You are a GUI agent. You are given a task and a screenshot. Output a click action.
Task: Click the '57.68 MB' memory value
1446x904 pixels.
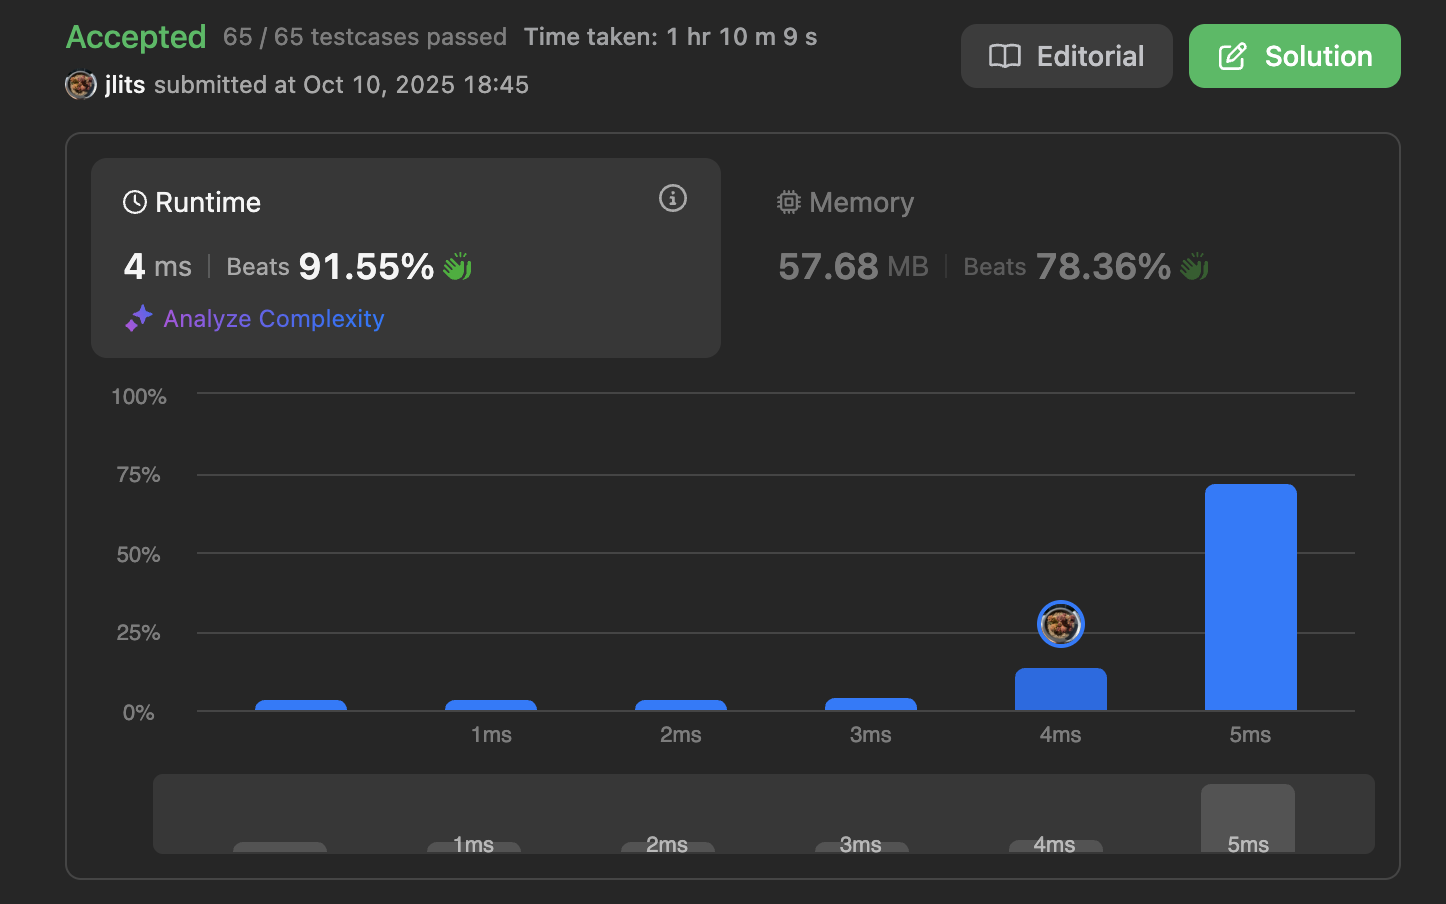853,266
